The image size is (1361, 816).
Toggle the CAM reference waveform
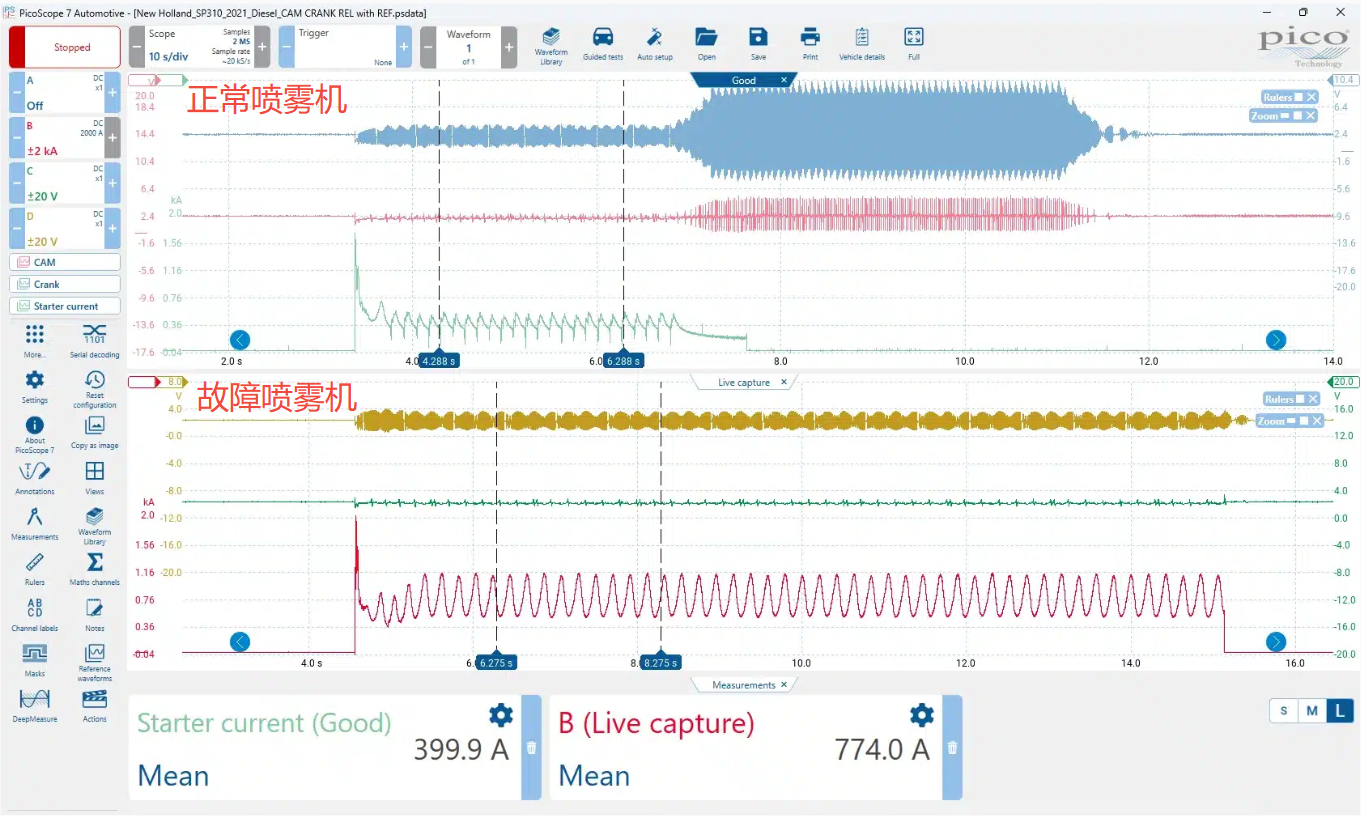[65, 262]
